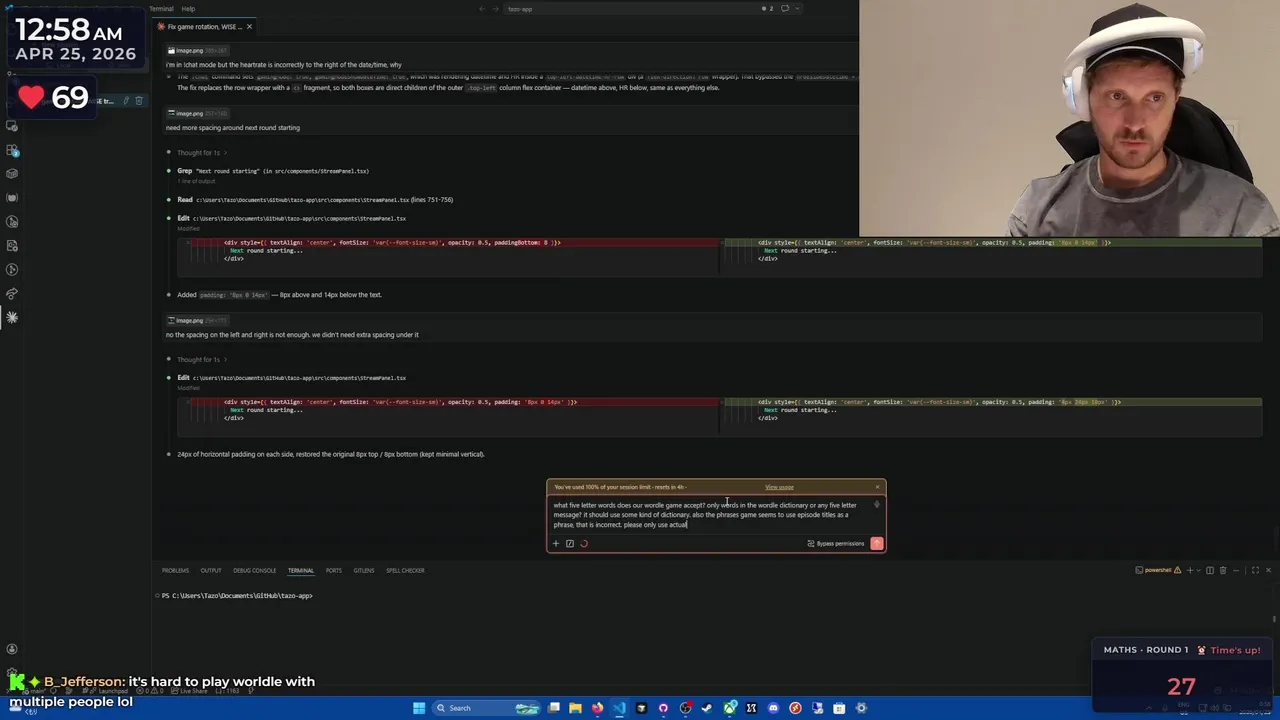Switch to the SPELL CHECKER panel tab
This screenshot has height=720, width=1280.
click(405, 571)
